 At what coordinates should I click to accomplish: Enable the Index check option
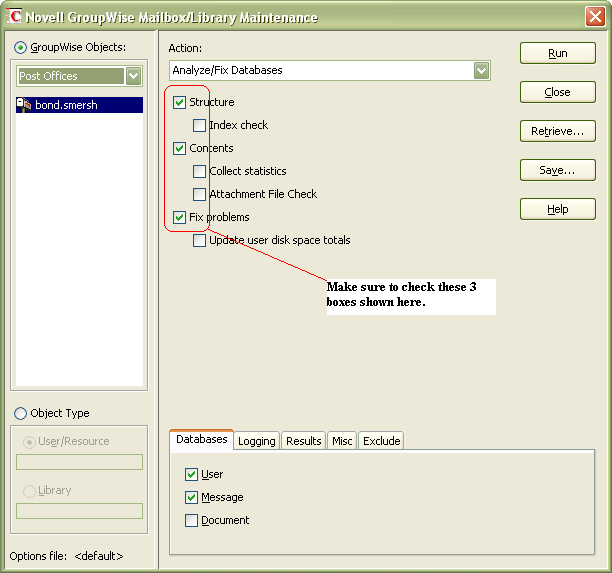tap(199, 125)
